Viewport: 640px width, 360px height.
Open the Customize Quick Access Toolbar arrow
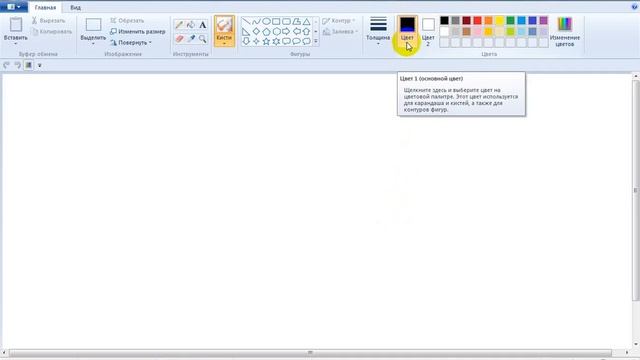(x=40, y=65)
